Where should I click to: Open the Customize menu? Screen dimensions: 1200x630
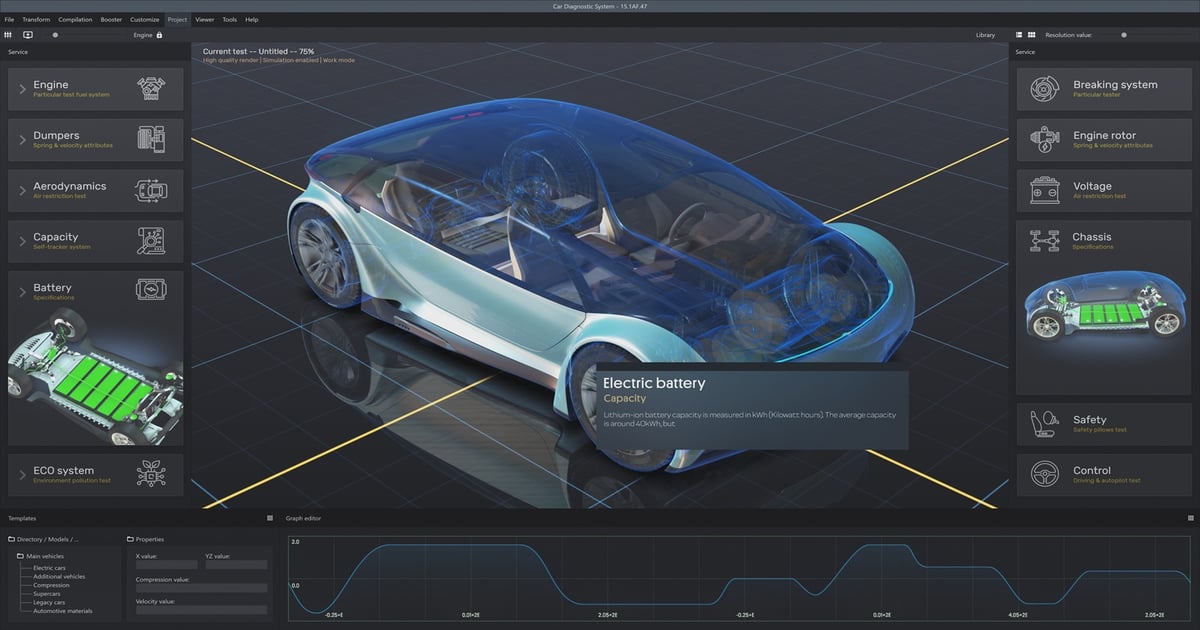point(144,19)
